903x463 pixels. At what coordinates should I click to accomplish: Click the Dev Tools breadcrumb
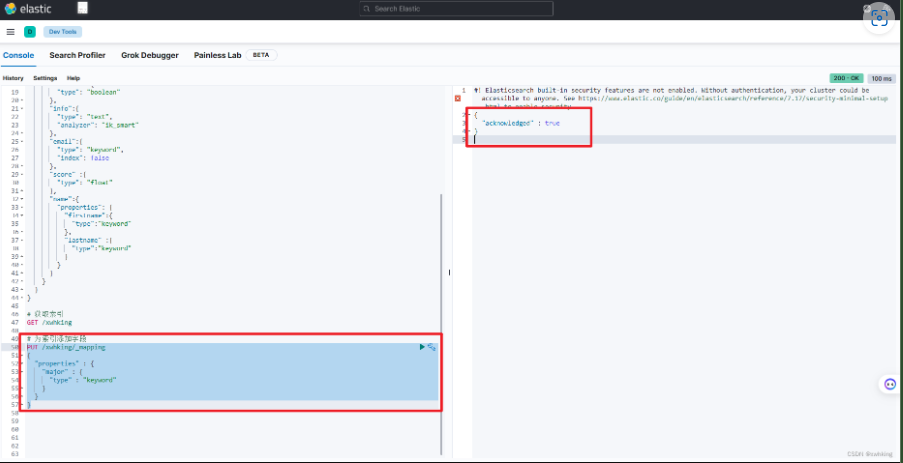(x=63, y=32)
